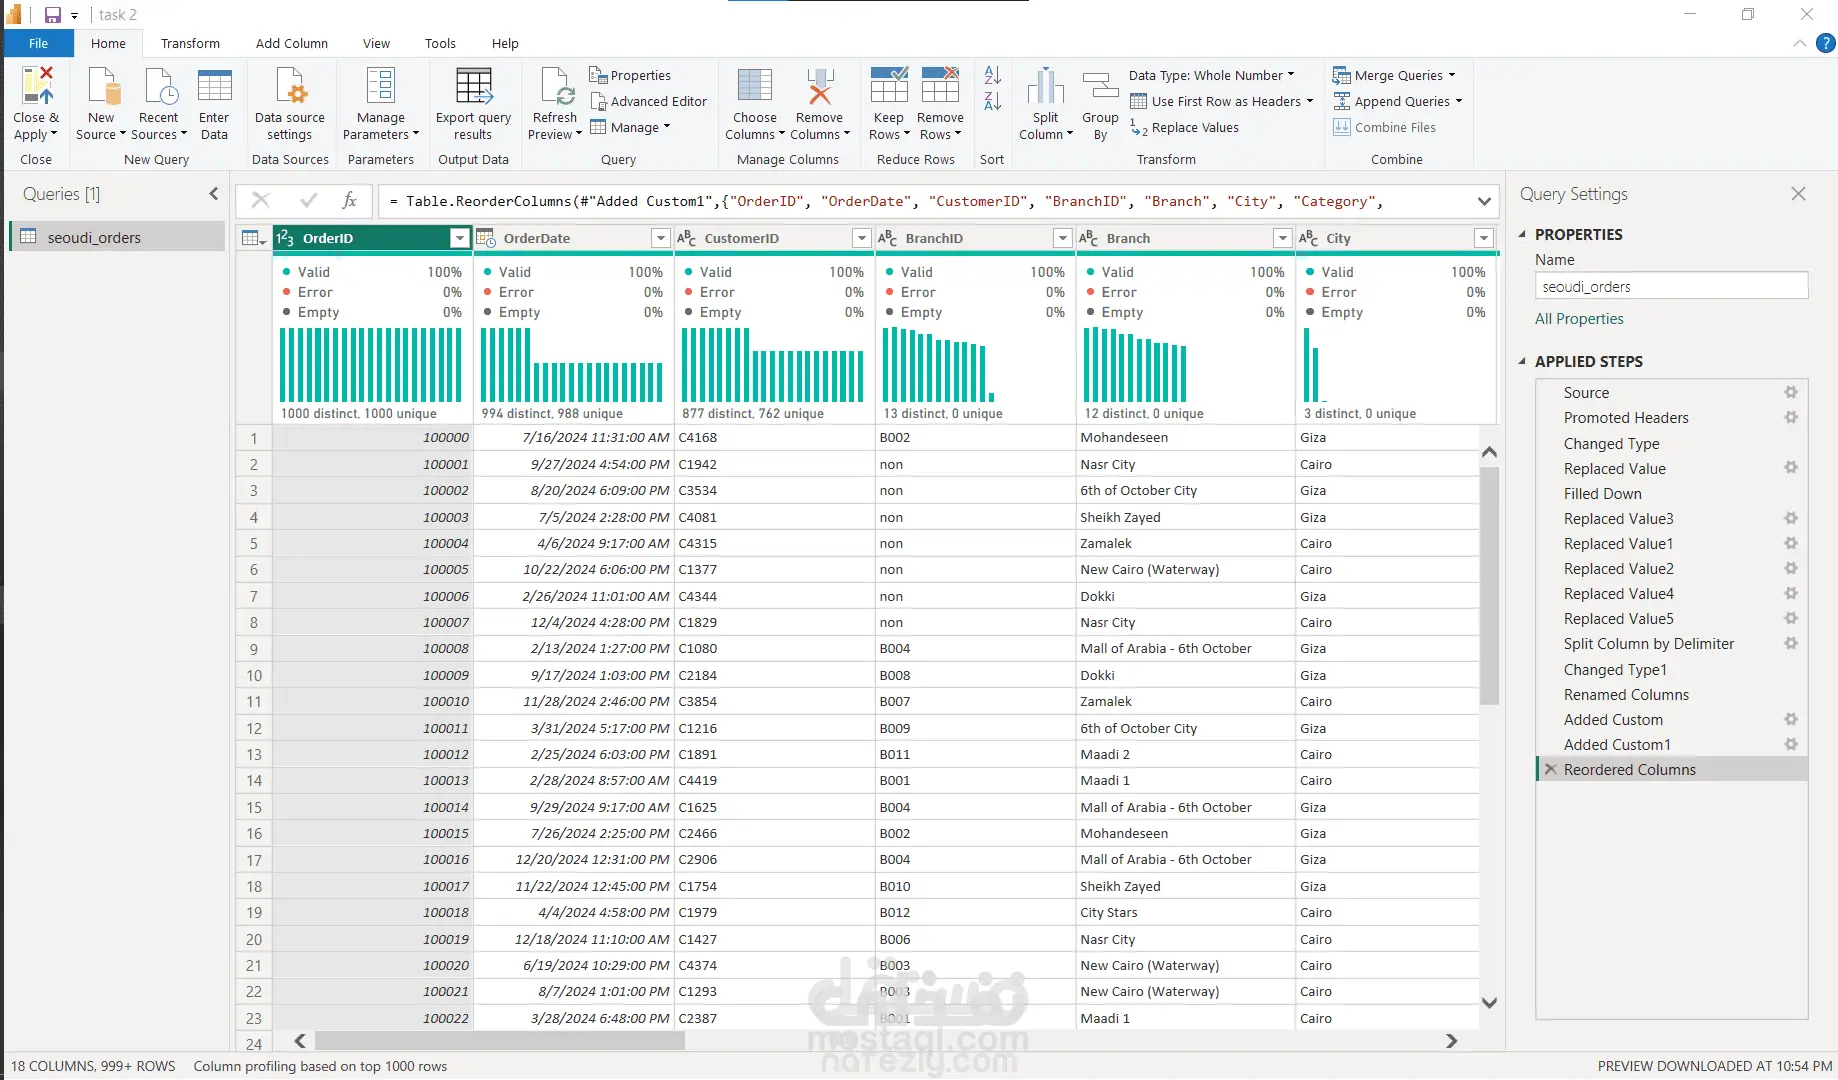Select the Filled Down applied step
The width and height of the screenshot is (1838, 1080).
point(1602,494)
